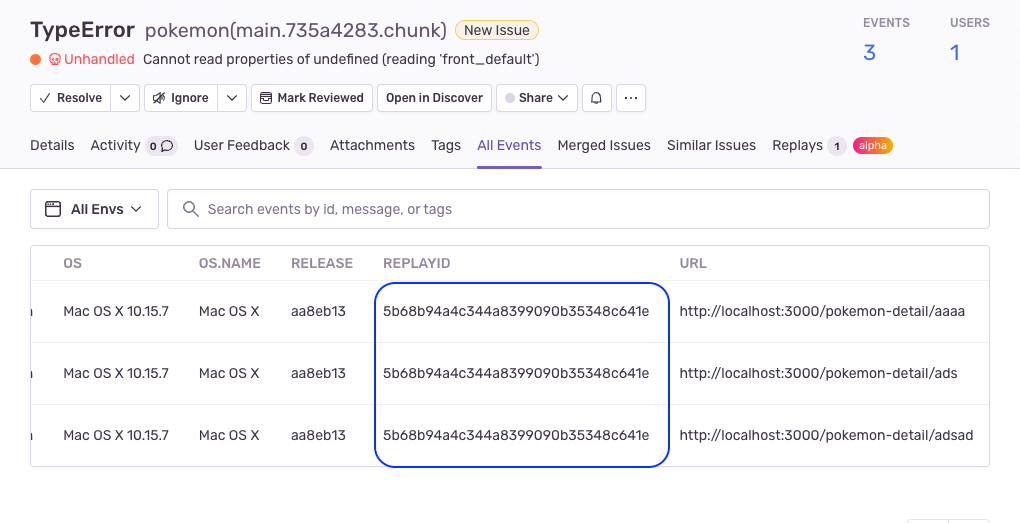1020x523 pixels.
Task: Click the calendar icon in All Envs
Action: [x=53, y=209]
